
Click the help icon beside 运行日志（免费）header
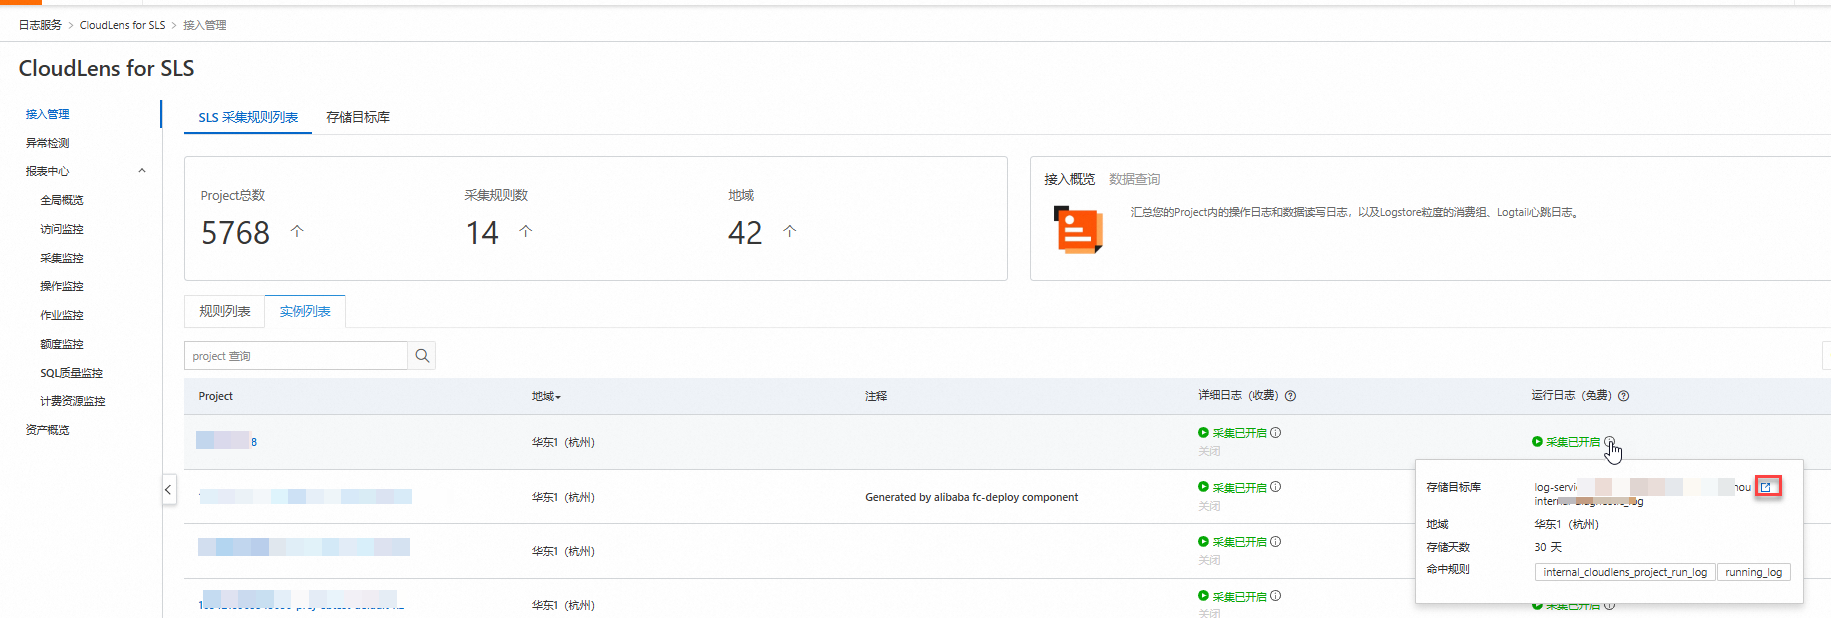(1623, 396)
